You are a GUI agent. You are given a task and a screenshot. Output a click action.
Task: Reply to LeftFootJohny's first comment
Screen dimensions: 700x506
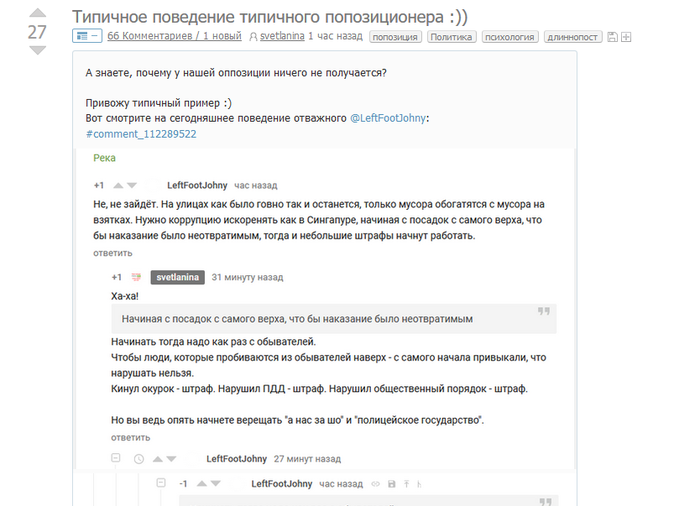pyautogui.click(x=111, y=253)
